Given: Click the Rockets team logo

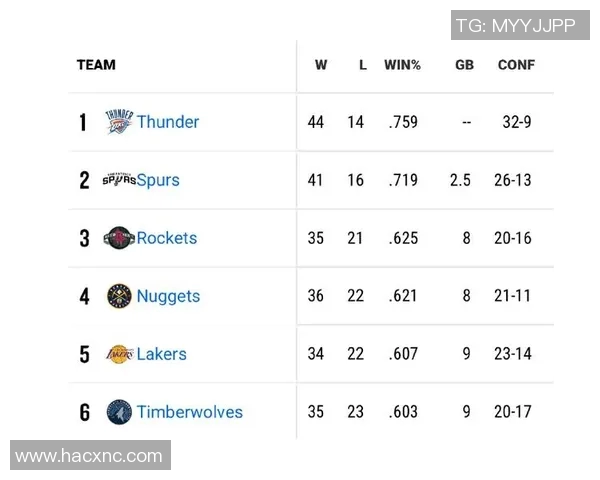Looking at the screenshot, I should coord(119,238).
